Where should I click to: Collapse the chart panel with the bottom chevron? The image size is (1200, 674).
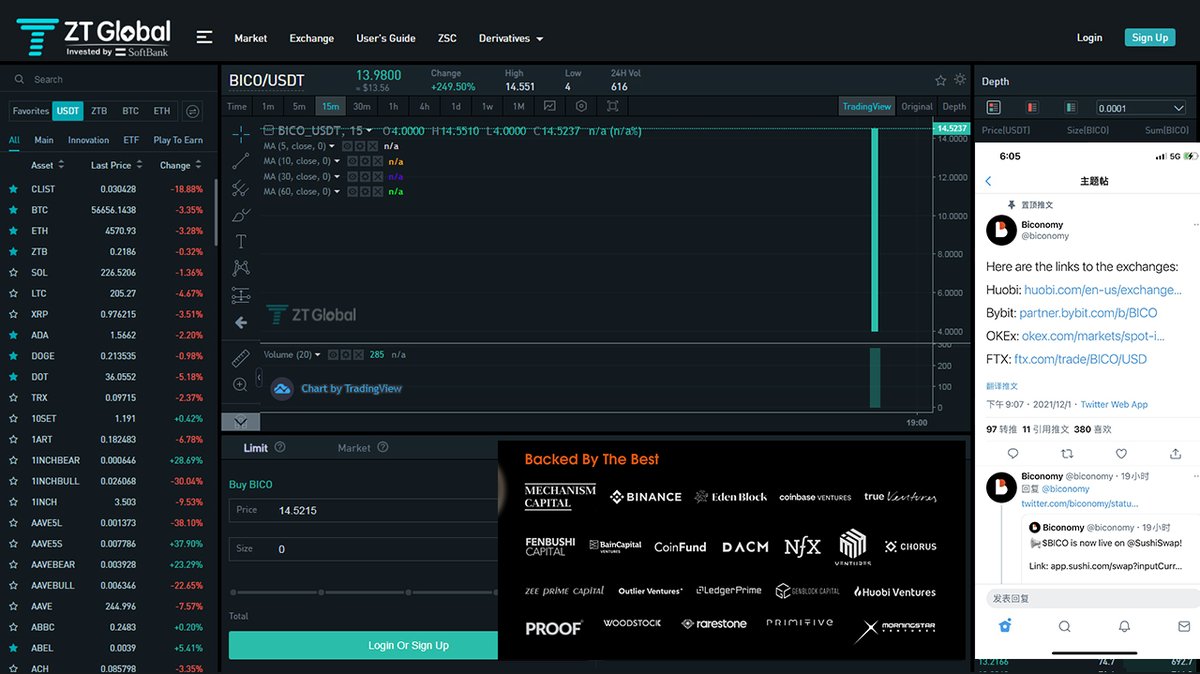point(241,421)
